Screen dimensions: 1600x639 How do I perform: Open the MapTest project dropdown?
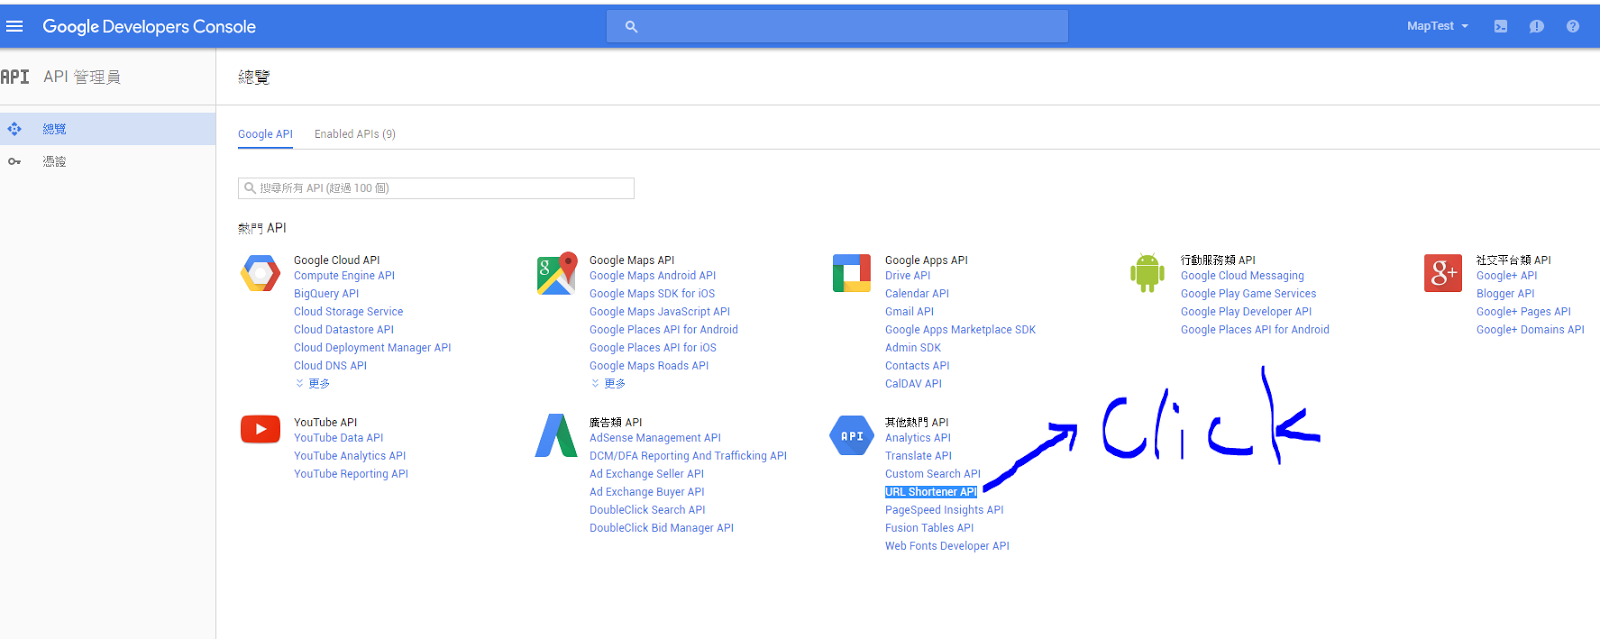point(1438,27)
